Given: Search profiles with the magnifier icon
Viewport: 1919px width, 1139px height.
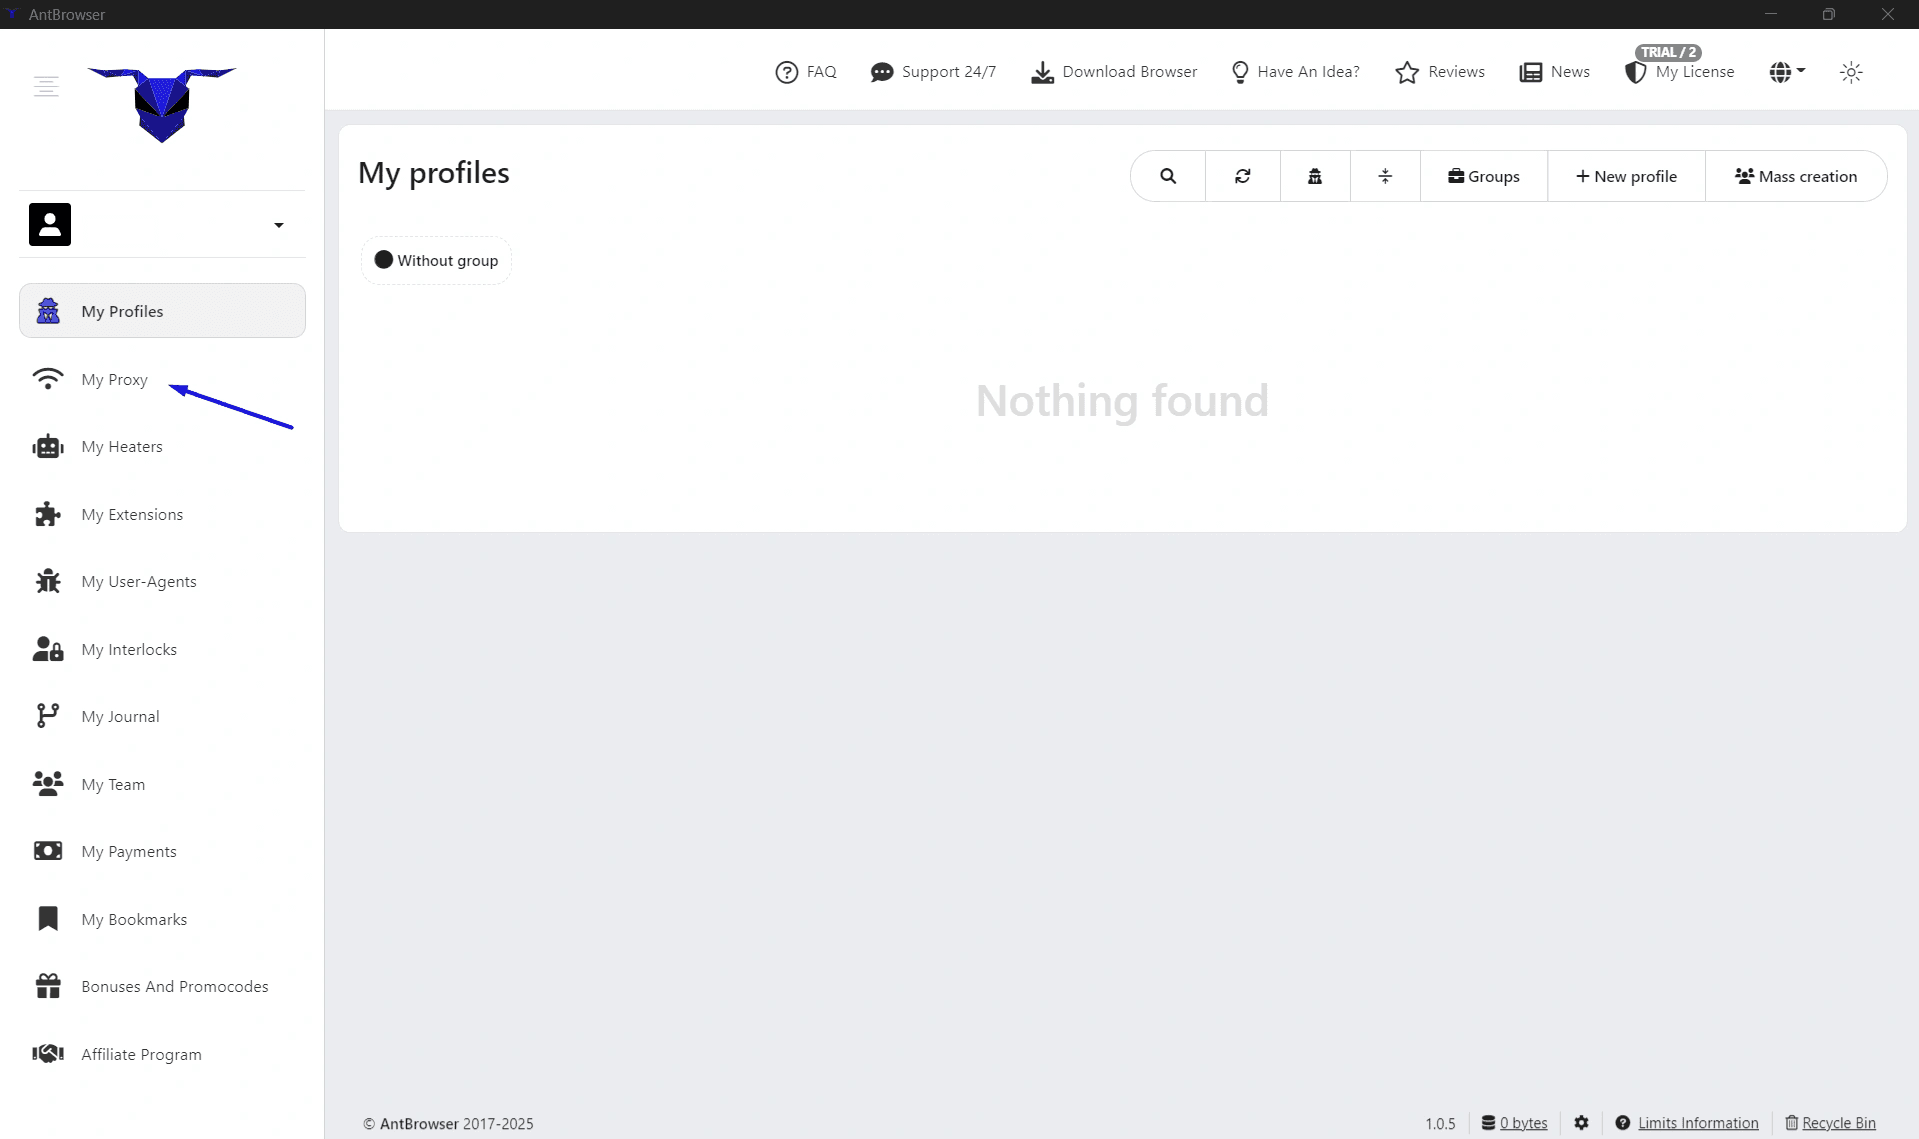Looking at the screenshot, I should [1168, 176].
